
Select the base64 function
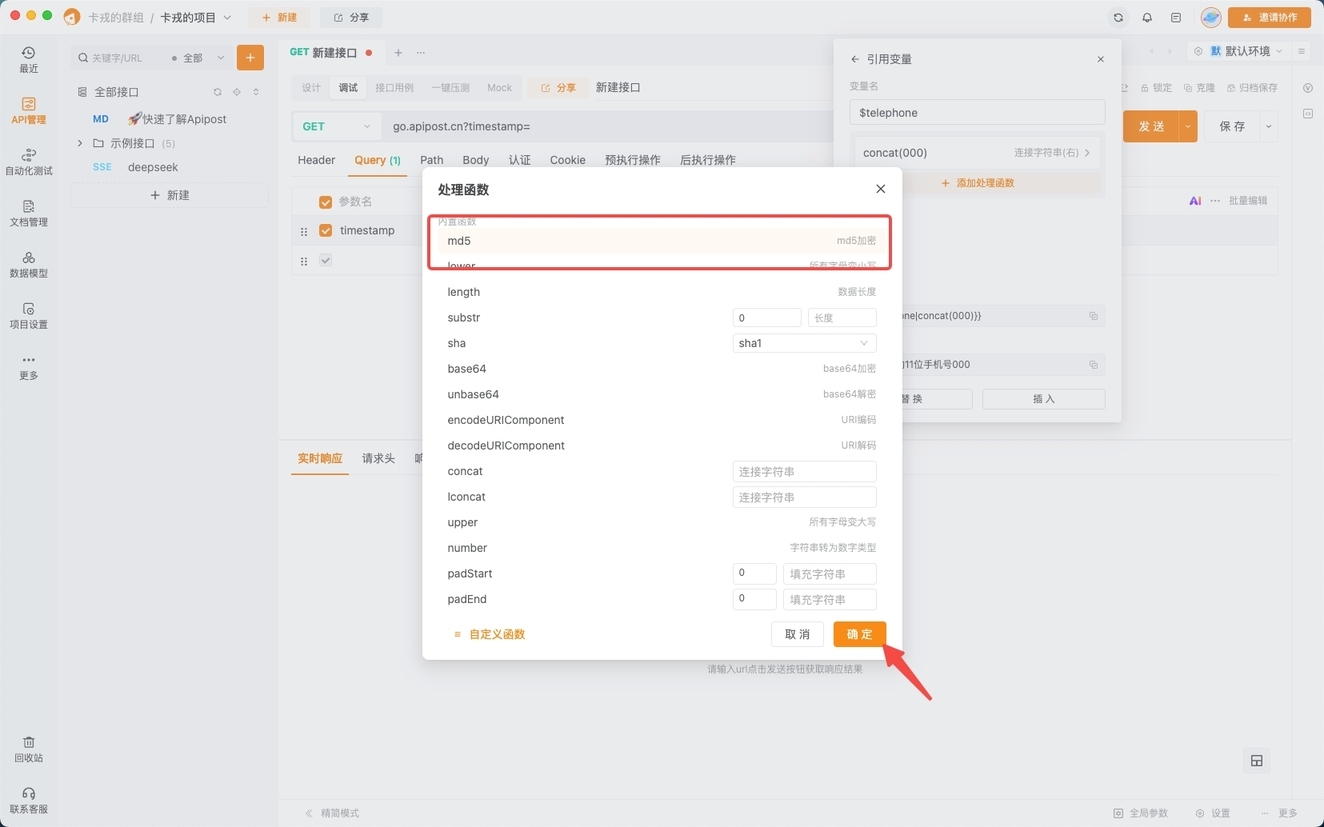click(662, 369)
